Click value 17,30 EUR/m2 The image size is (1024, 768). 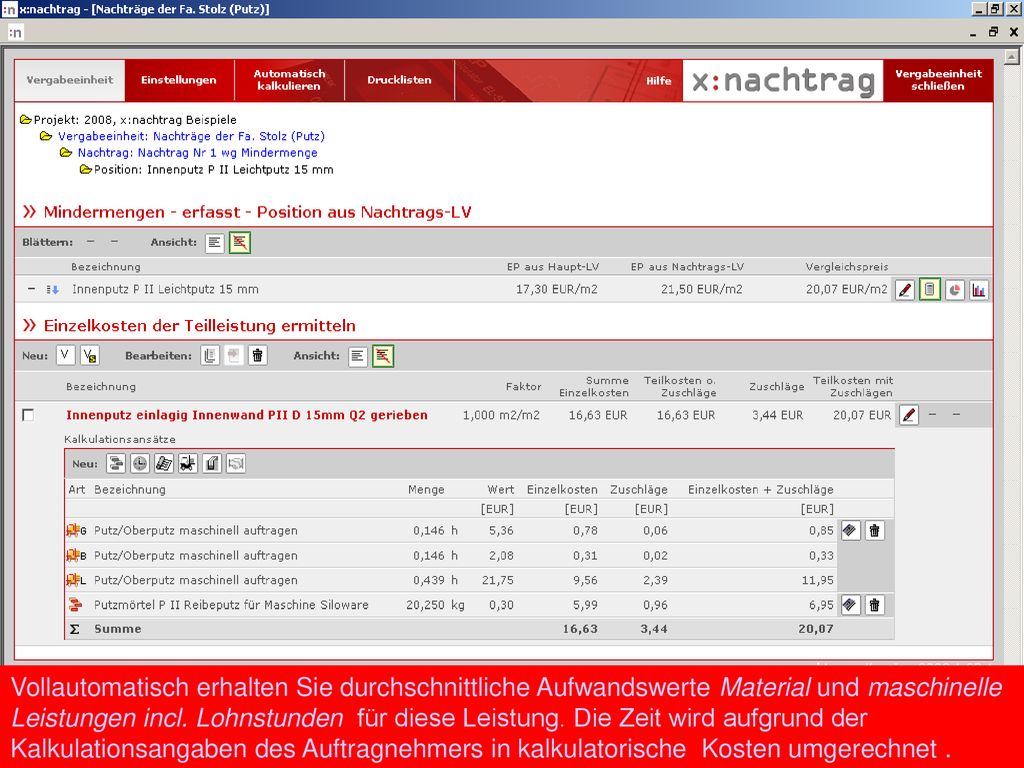(x=556, y=289)
